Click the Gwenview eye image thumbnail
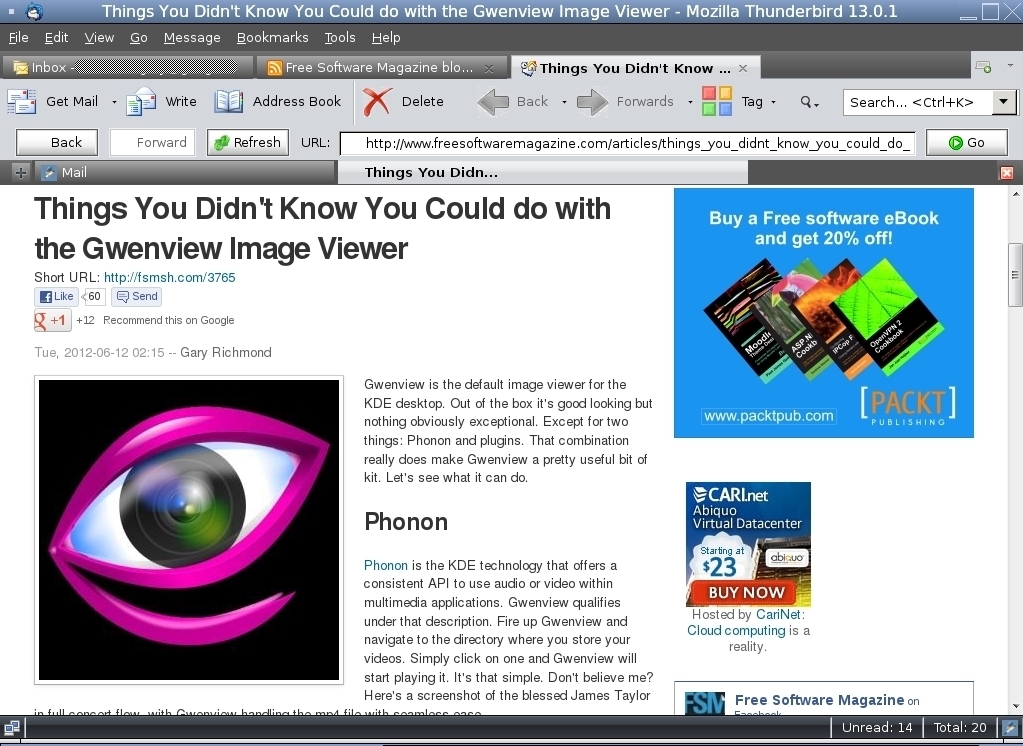This screenshot has height=746, width=1023. pos(189,530)
